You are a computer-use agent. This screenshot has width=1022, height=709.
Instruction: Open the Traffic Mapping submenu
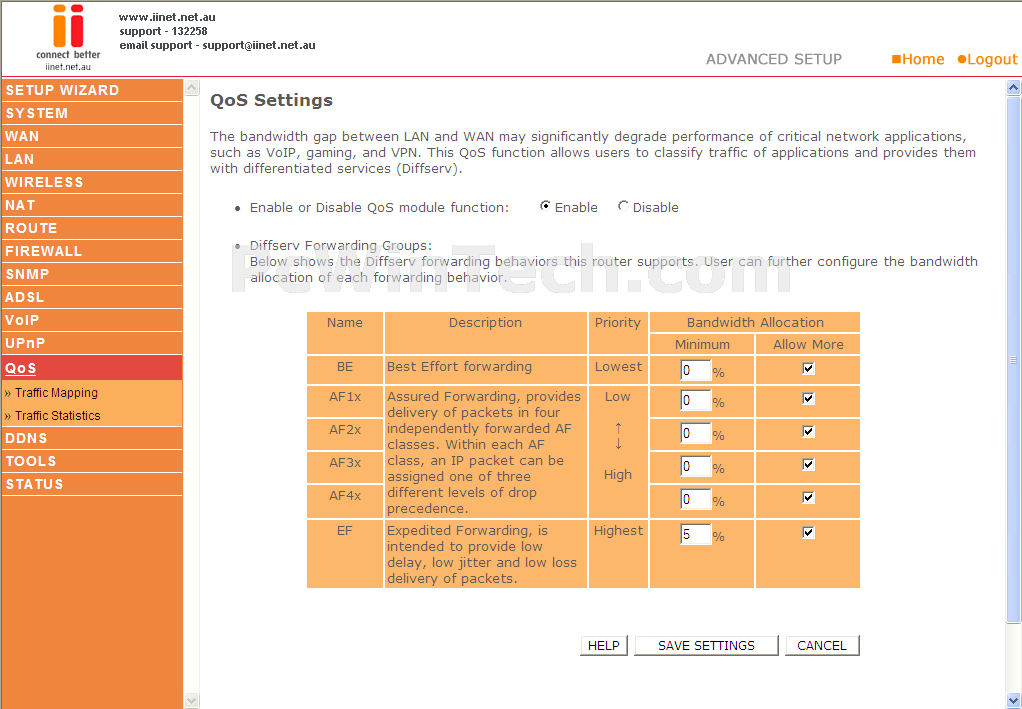pos(56,393)
